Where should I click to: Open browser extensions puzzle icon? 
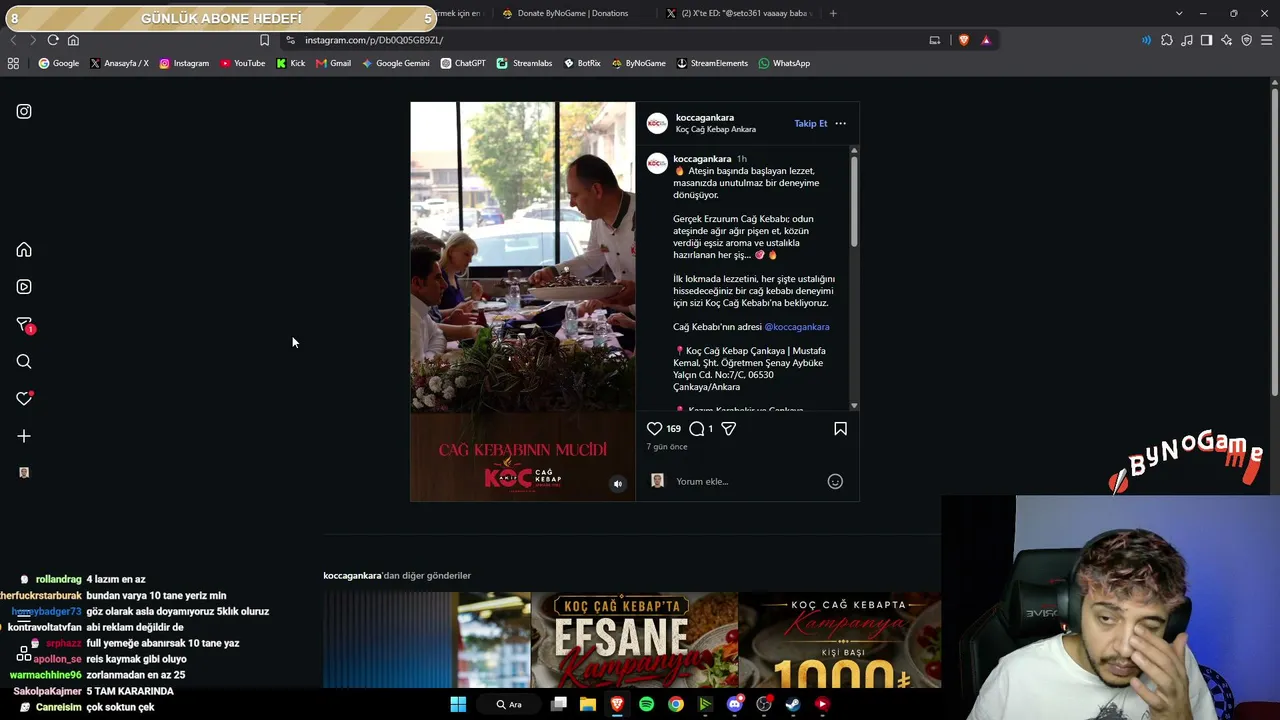point(1167,40)
